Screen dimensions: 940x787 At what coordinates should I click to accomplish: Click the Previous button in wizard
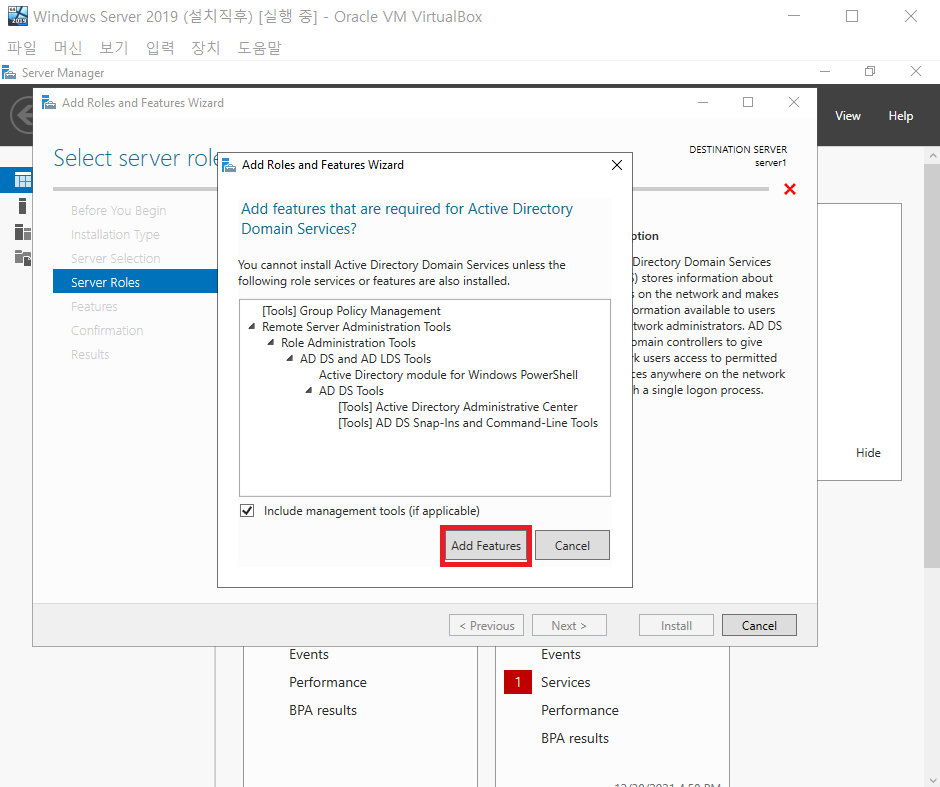486,625
